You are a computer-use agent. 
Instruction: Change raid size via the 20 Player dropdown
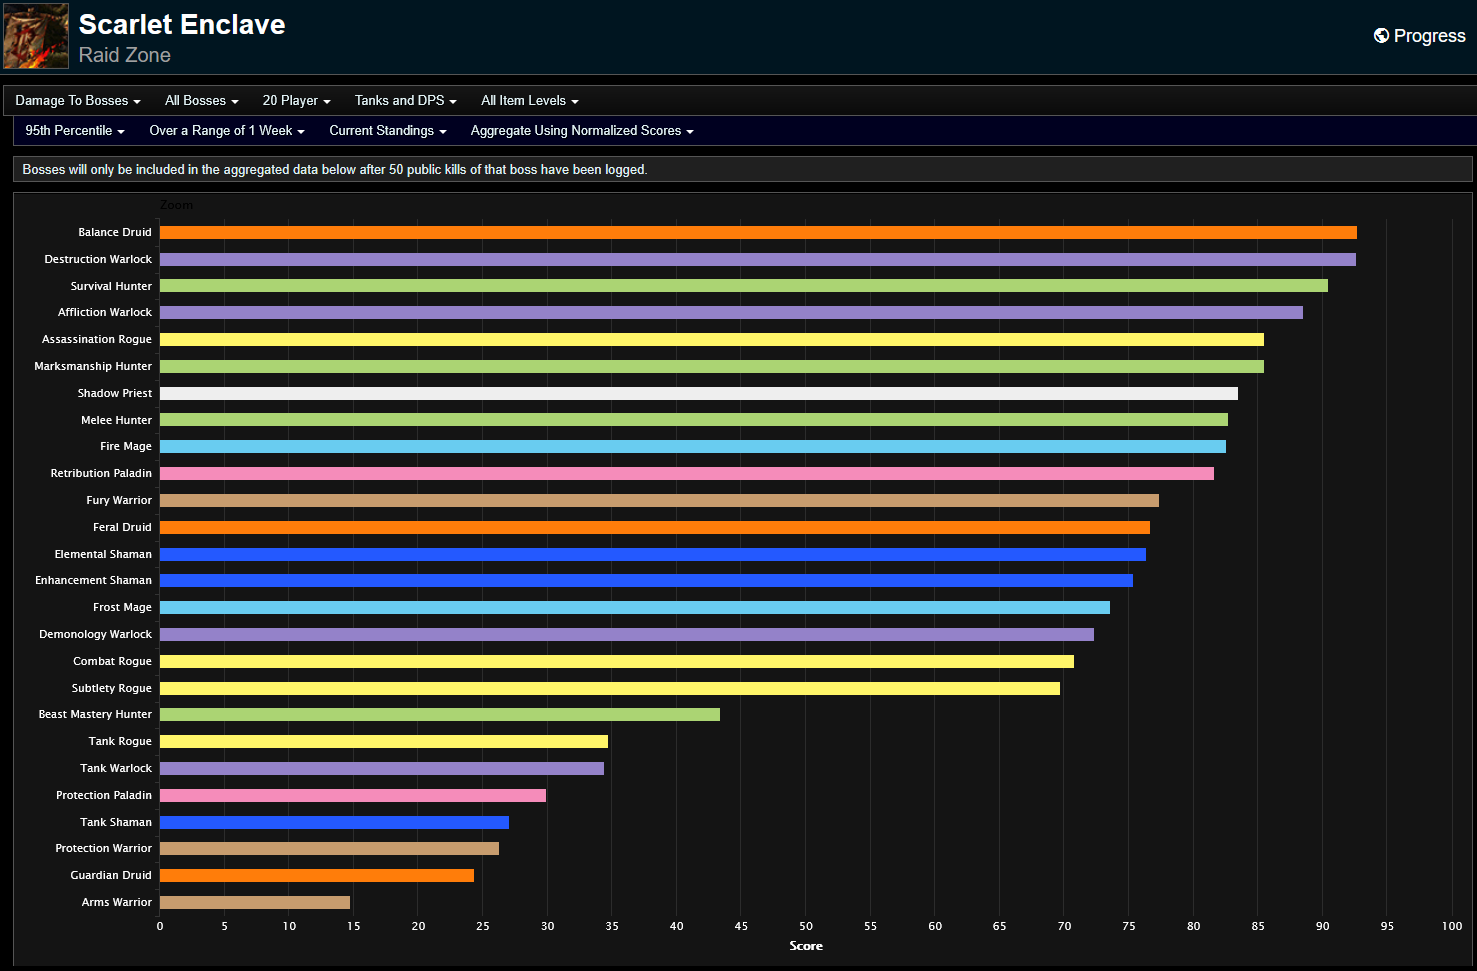pos(295,100)
